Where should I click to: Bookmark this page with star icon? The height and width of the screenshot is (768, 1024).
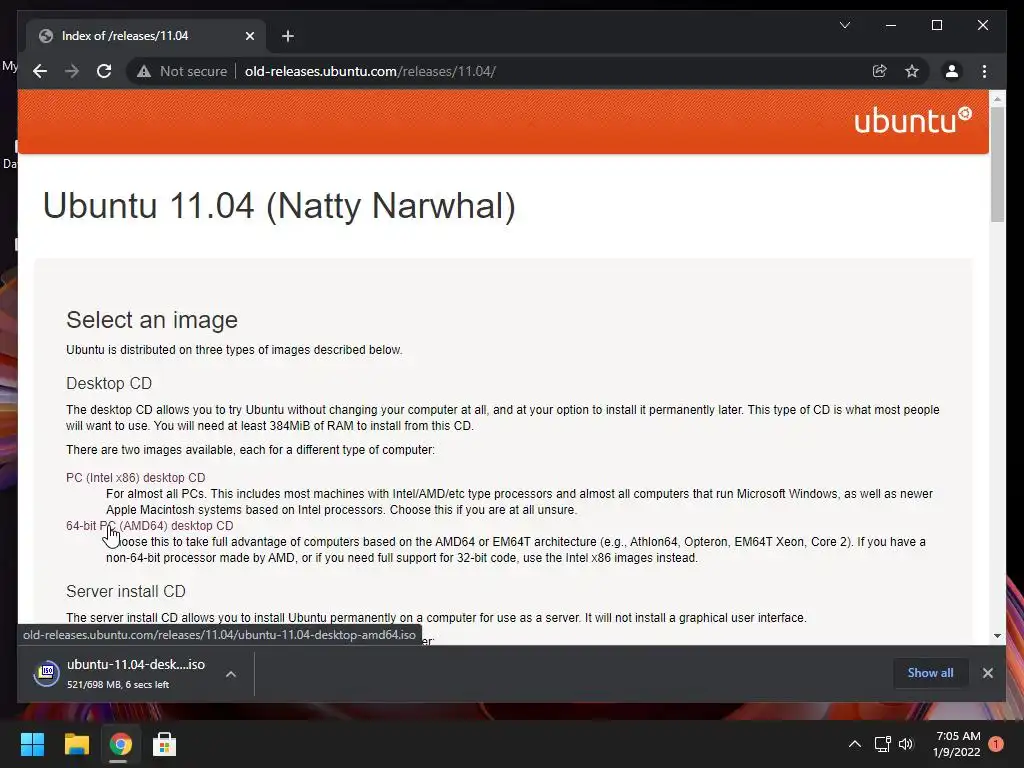tap(912, 71)
